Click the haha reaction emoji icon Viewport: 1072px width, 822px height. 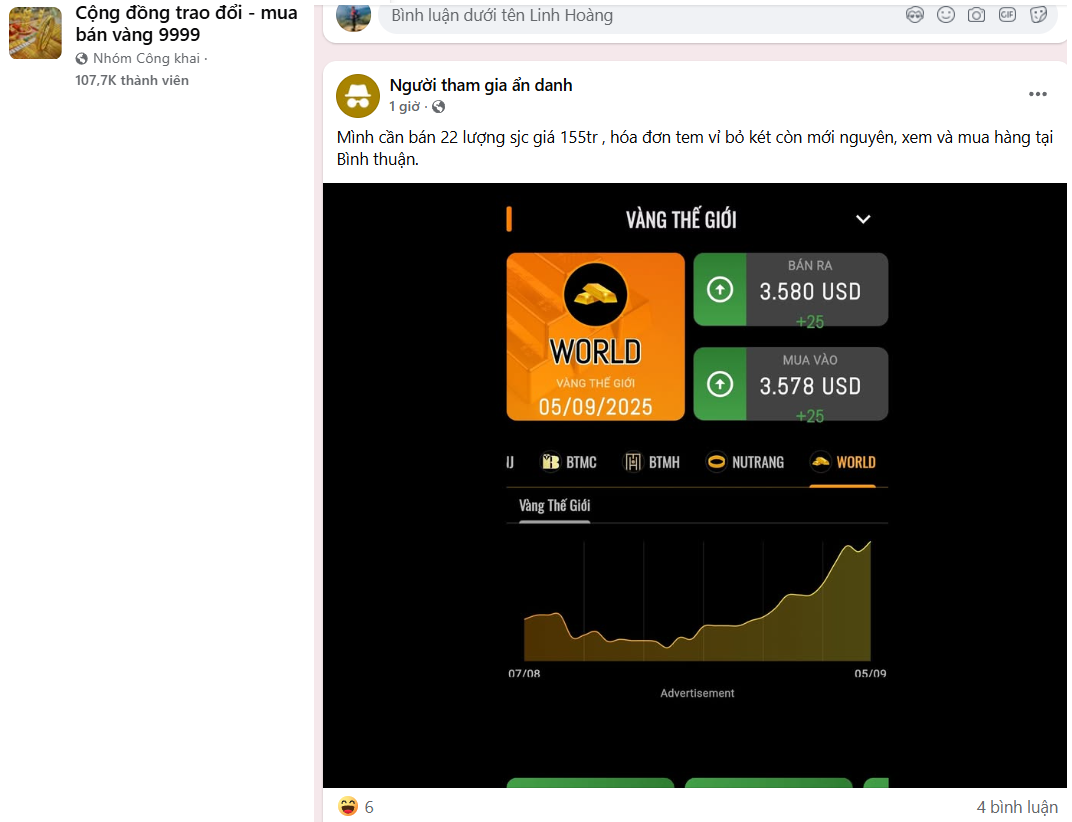tap(348, 806)
